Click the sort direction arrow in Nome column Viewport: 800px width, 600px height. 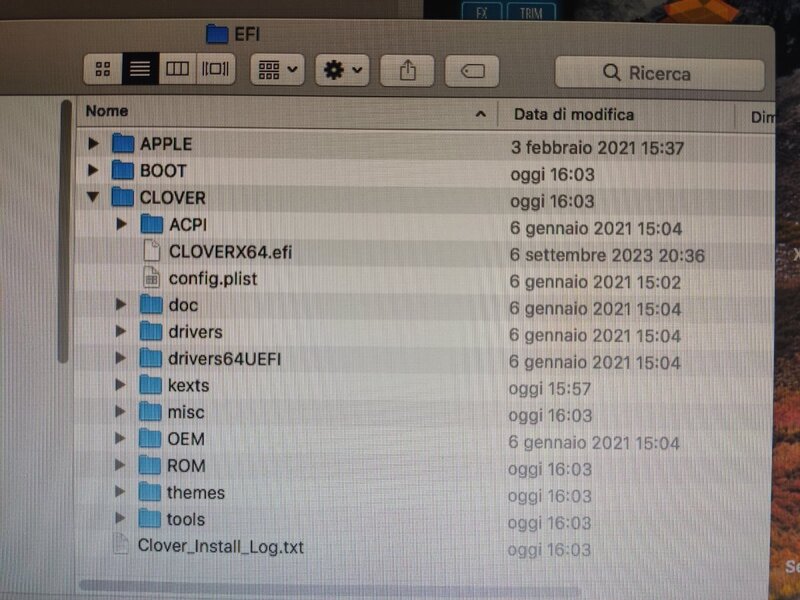tap(480, 114)
